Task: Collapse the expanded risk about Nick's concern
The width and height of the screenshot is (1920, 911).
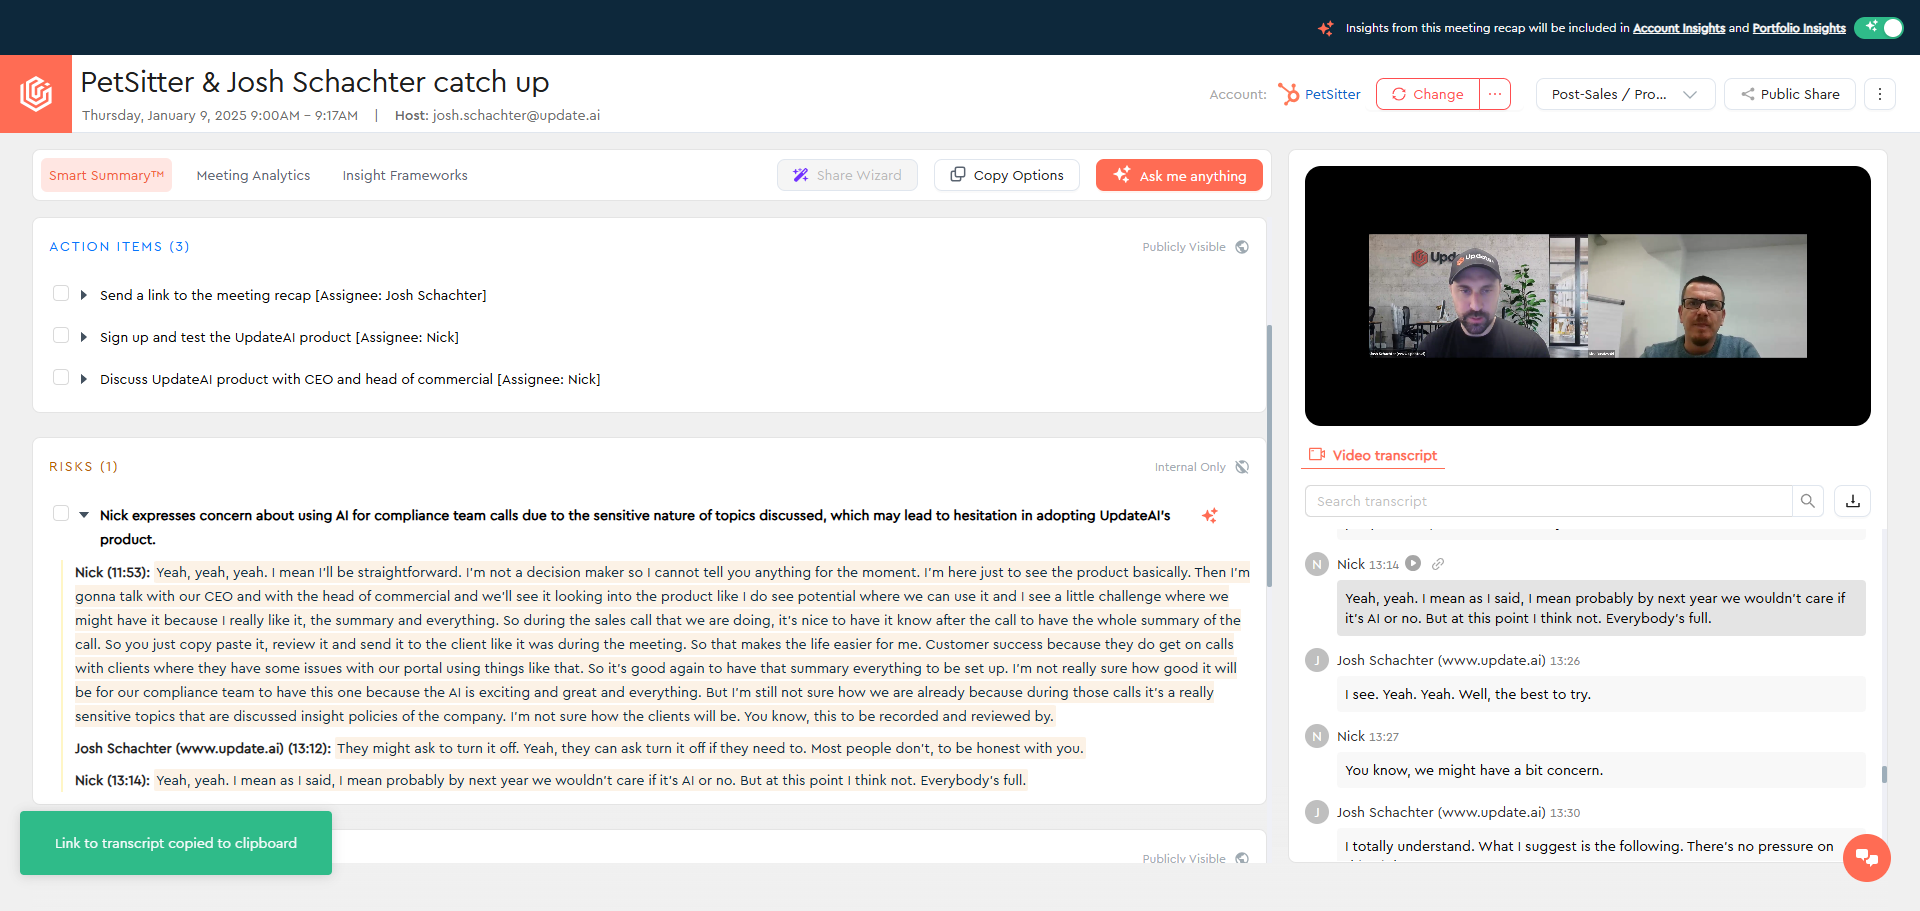Action: (84, 515)
